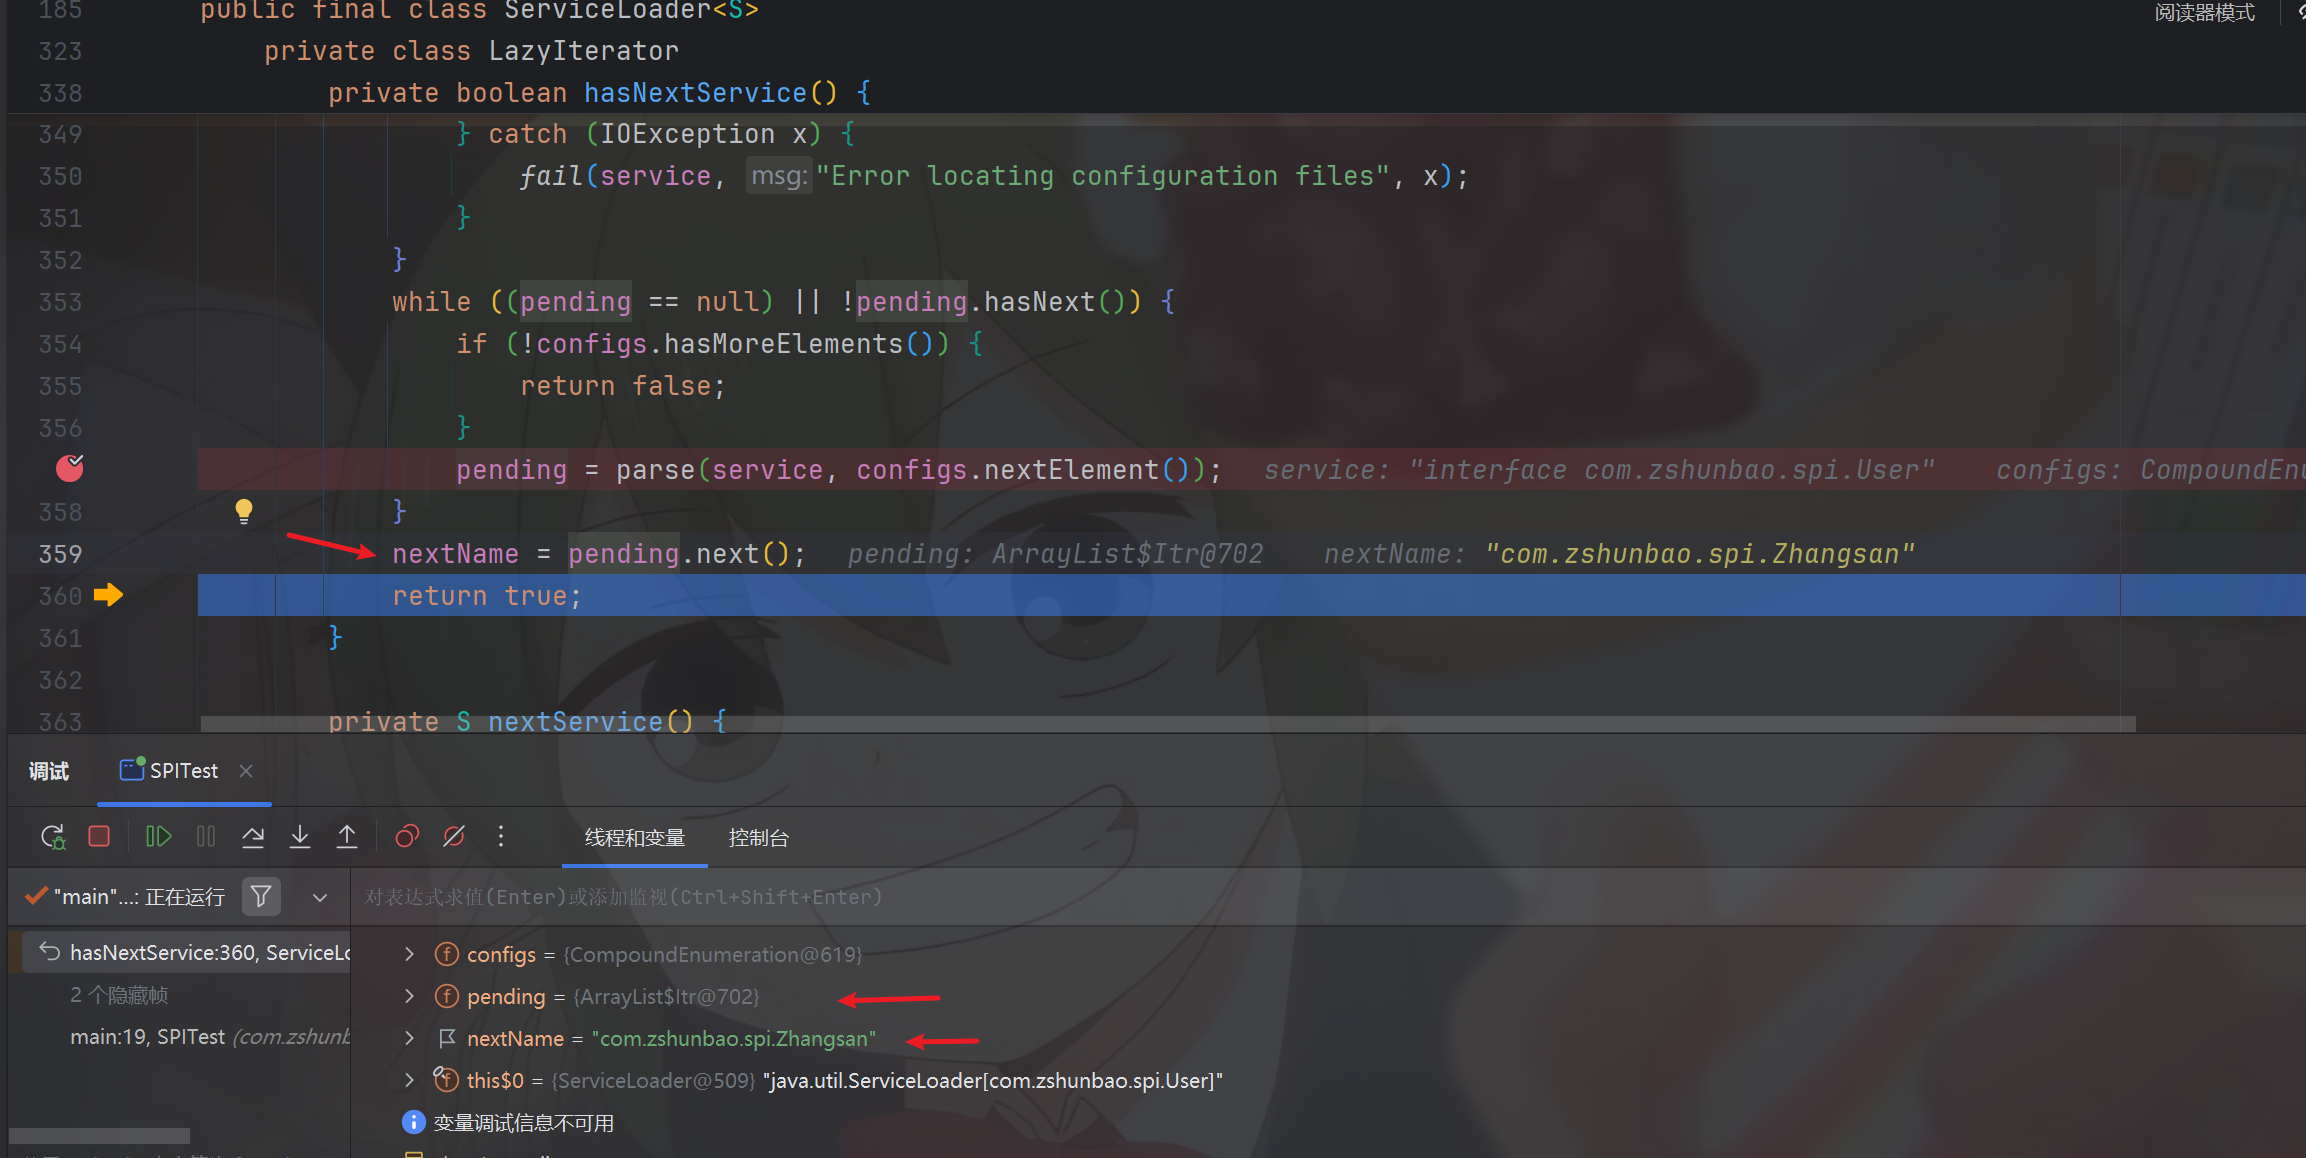Close the SPITest debug tab
This screenshot has height=1158, width=2306.
246,771
